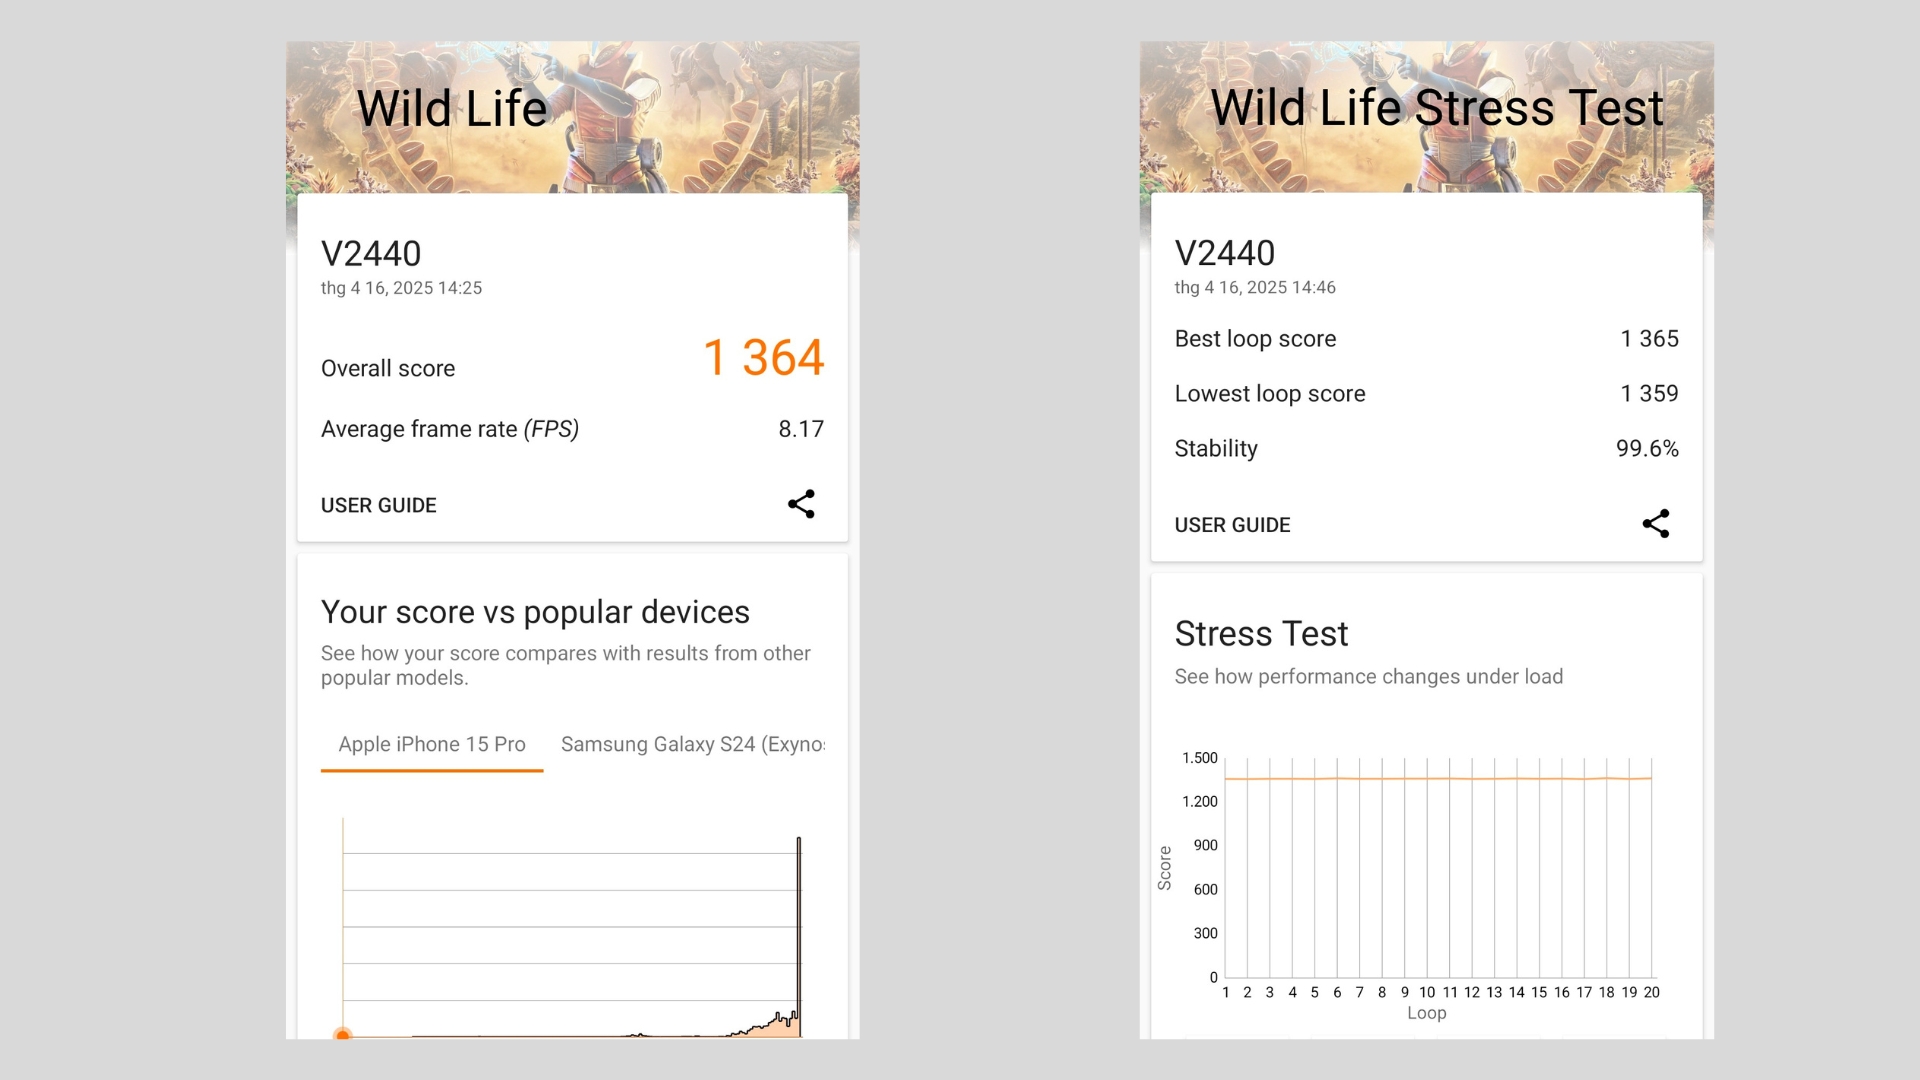Click the Wild Life Stress Test banner title
The width and height of the screenshot is (1920, 1080).
[x=1437, y=108]
